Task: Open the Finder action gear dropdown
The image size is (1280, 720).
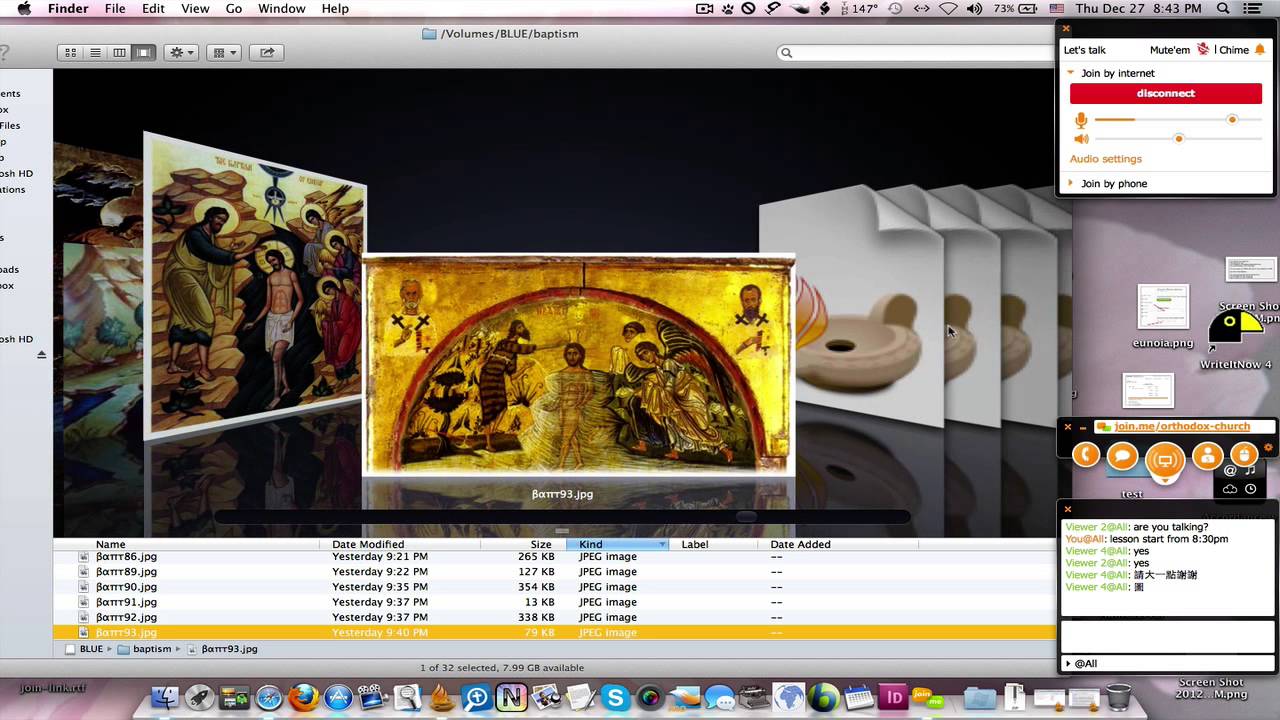Action: 181,53
